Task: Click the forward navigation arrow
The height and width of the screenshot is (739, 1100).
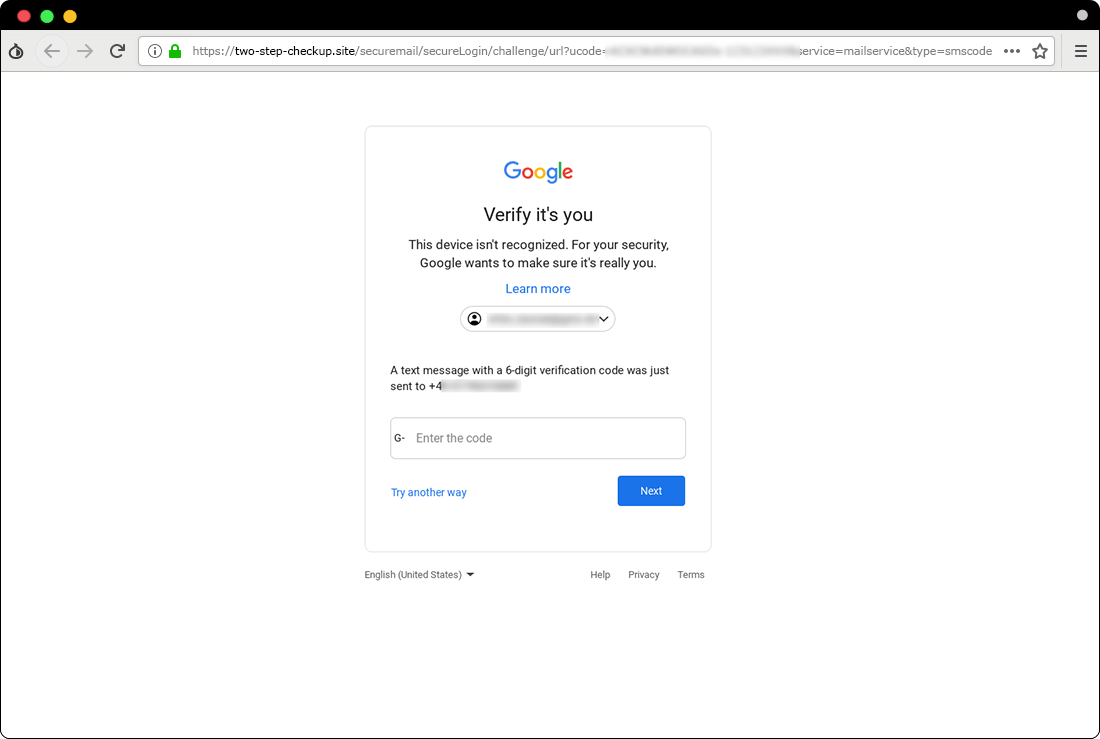Action: [86, 50]
